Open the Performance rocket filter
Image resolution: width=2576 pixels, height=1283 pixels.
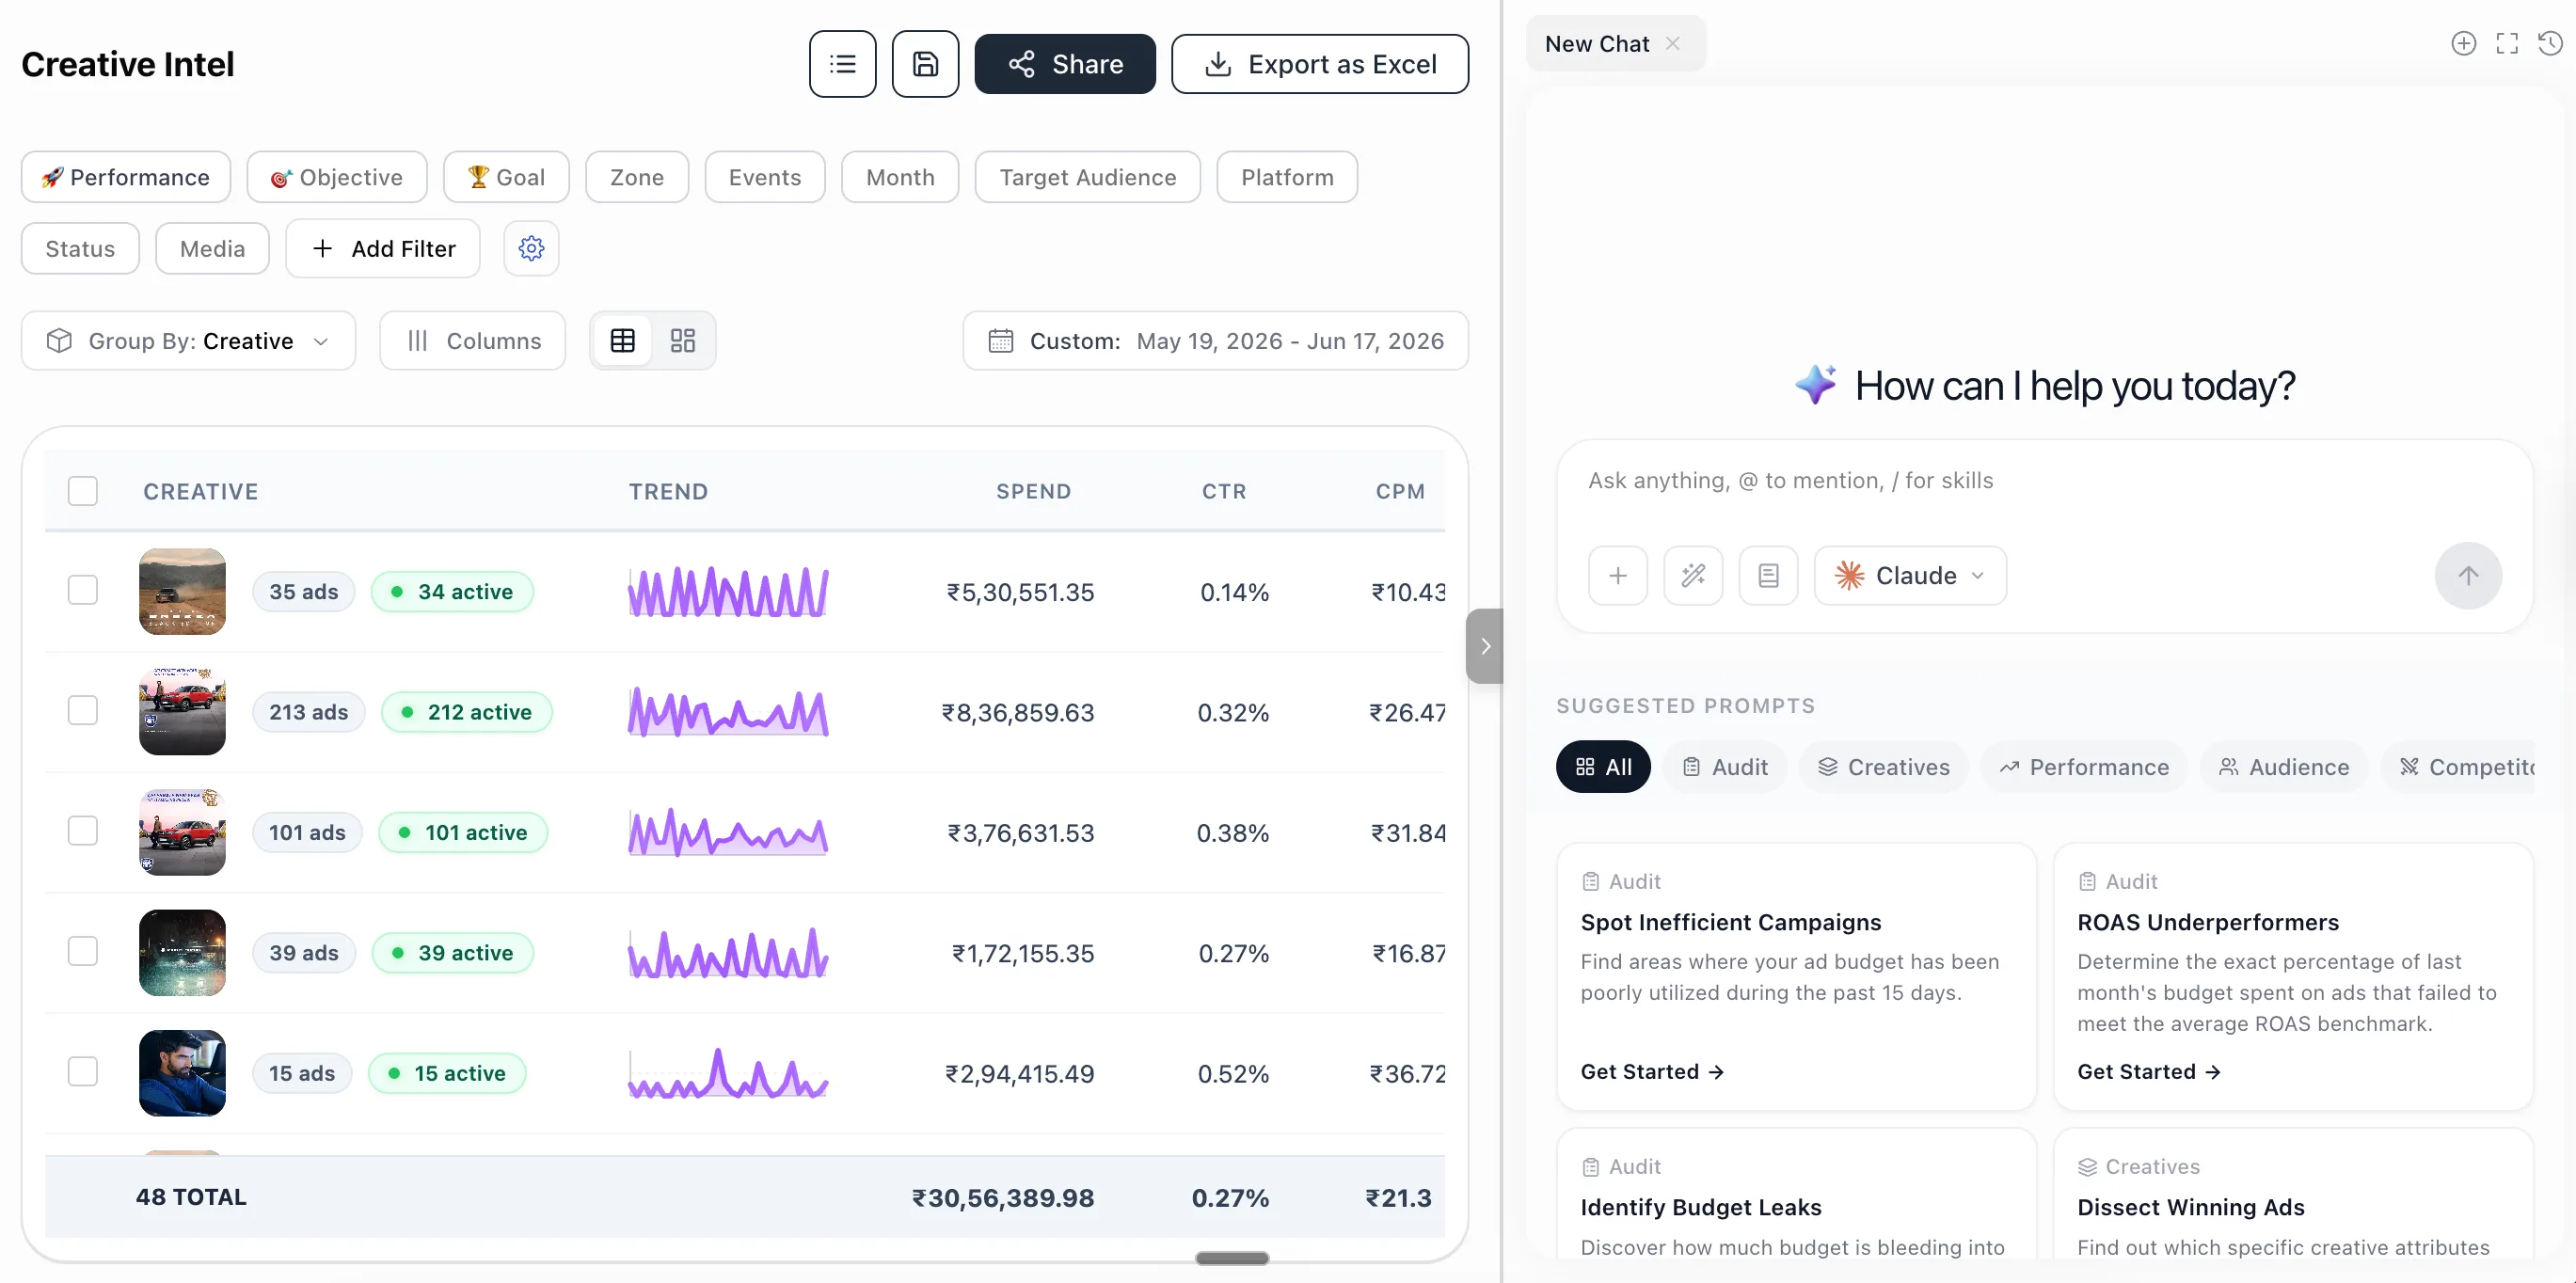click(x=126, y=177)
